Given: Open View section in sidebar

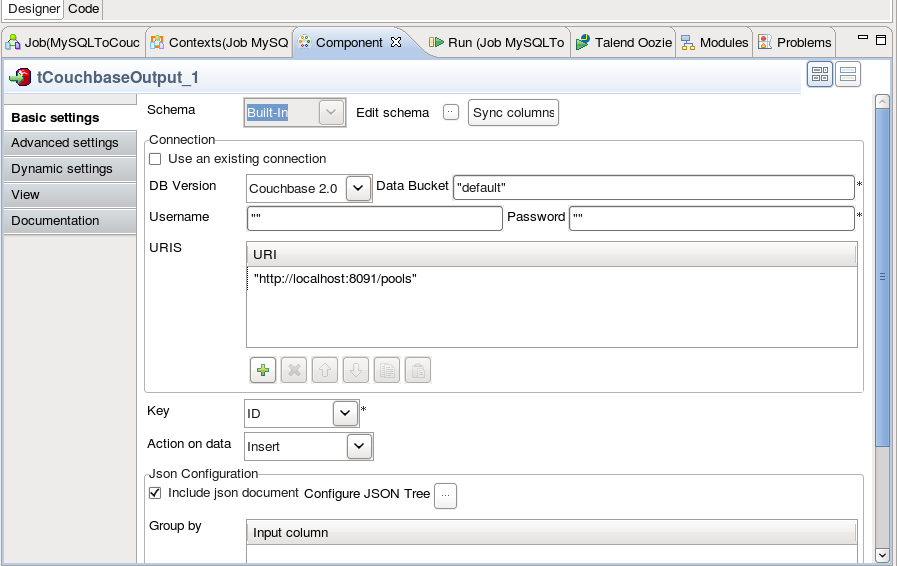Looking at the screenshot, I should click(70, 195).
